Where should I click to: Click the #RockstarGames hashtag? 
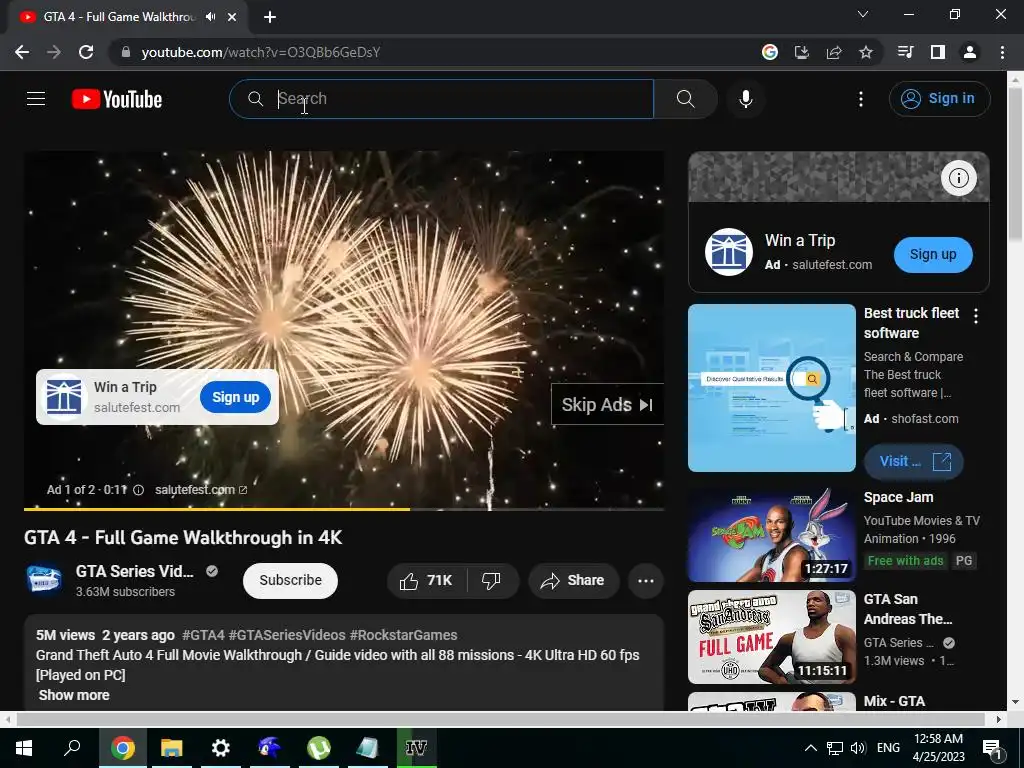tap(404, 635)
